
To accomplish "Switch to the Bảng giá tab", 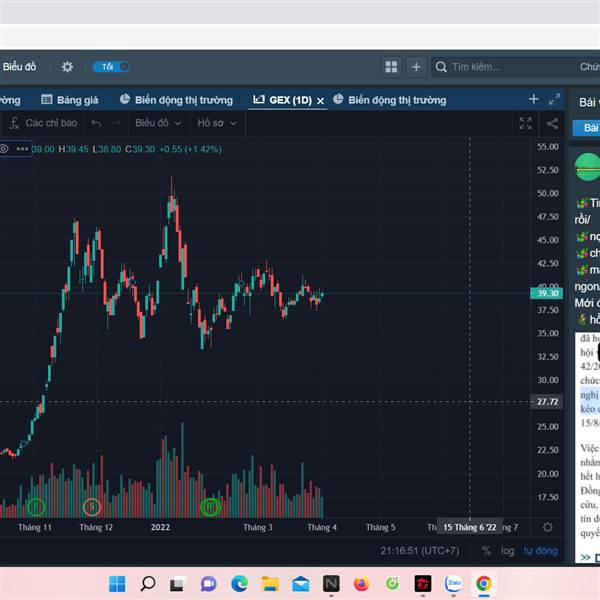I will pyautogui.click(x=70, y=100).
